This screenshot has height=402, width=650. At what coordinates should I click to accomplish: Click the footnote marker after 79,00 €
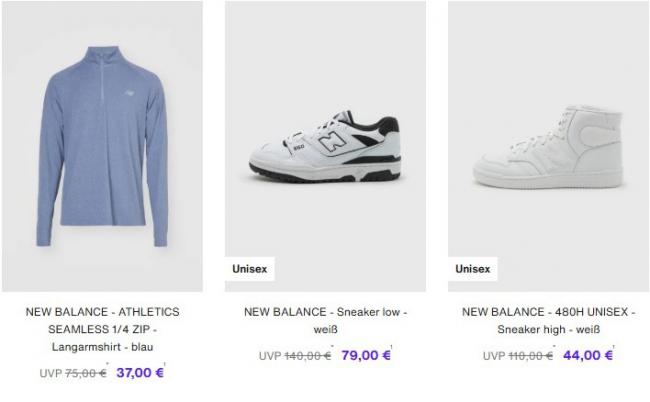pyautogui.click(x=389, y=347)
